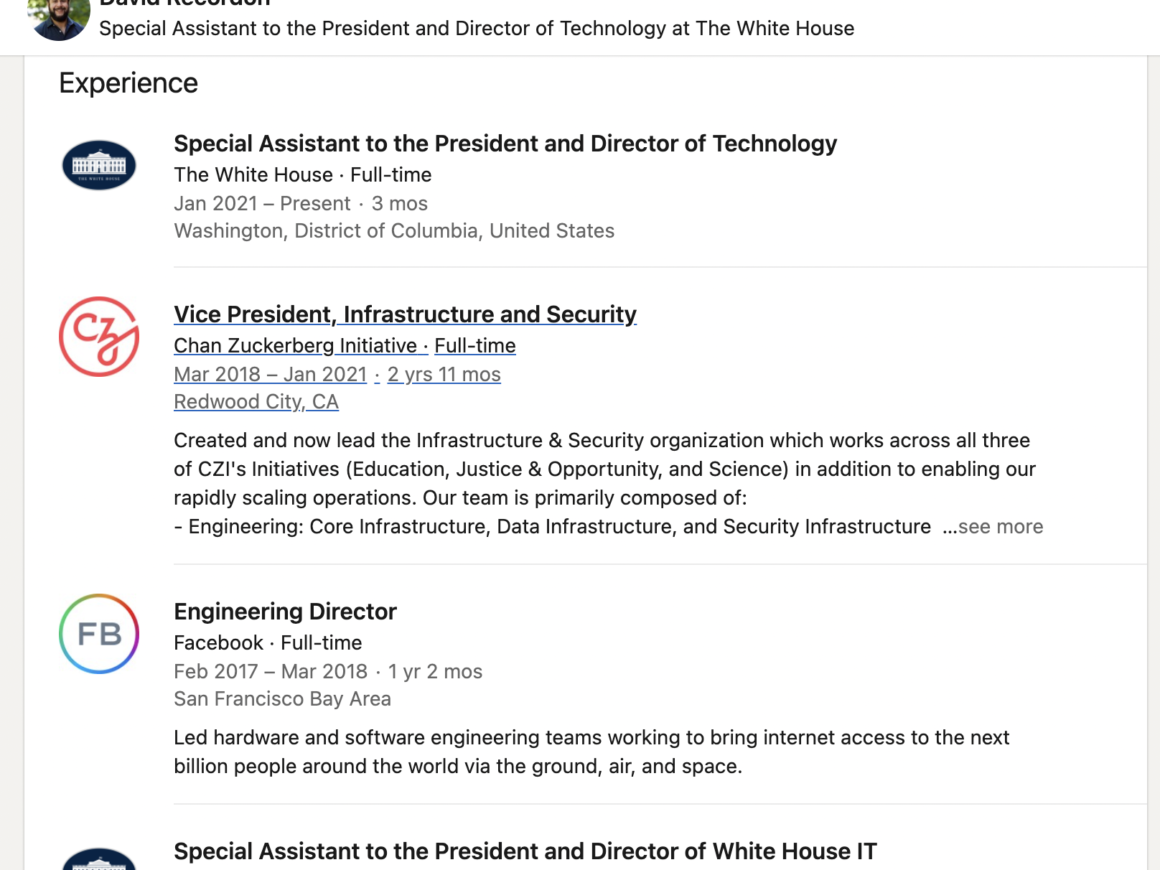The image size is (1160, 870).
Task: Click Special Assistant and Director of Technology title
Action: tap(505, 144)
